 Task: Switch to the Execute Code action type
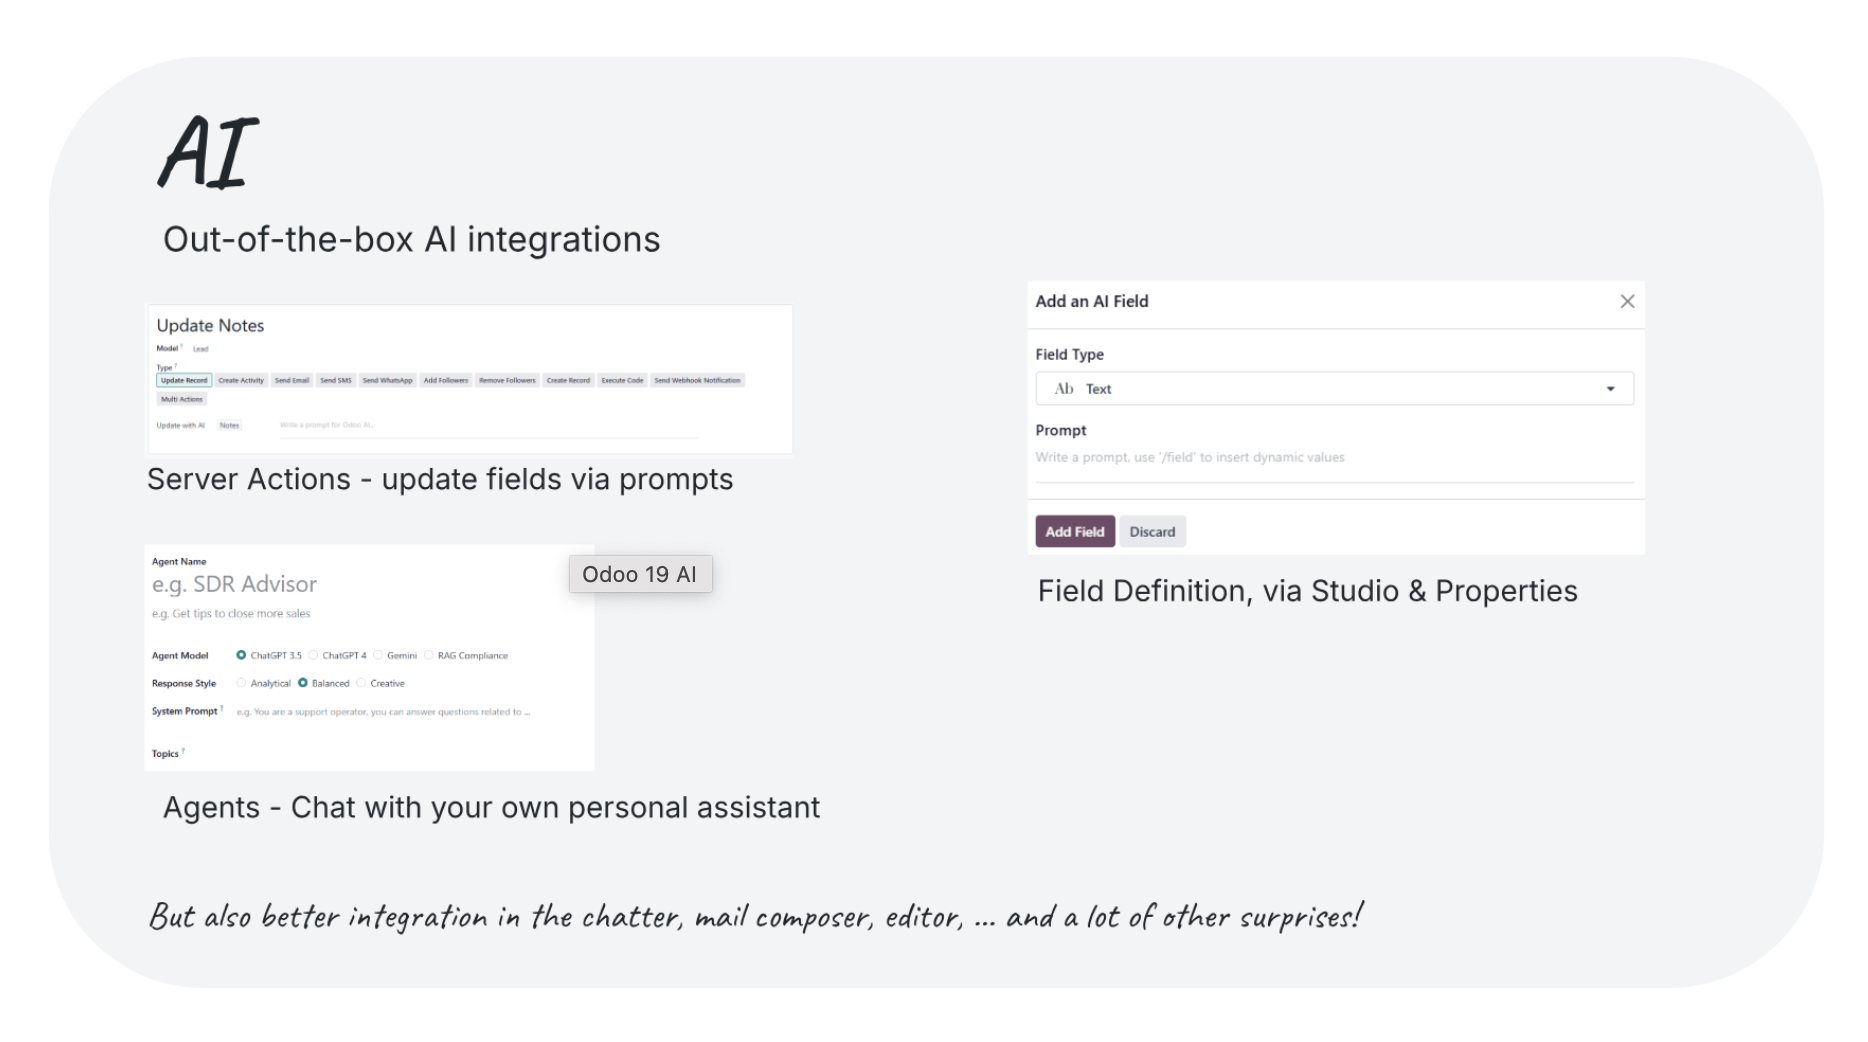[x=622, y=380]
